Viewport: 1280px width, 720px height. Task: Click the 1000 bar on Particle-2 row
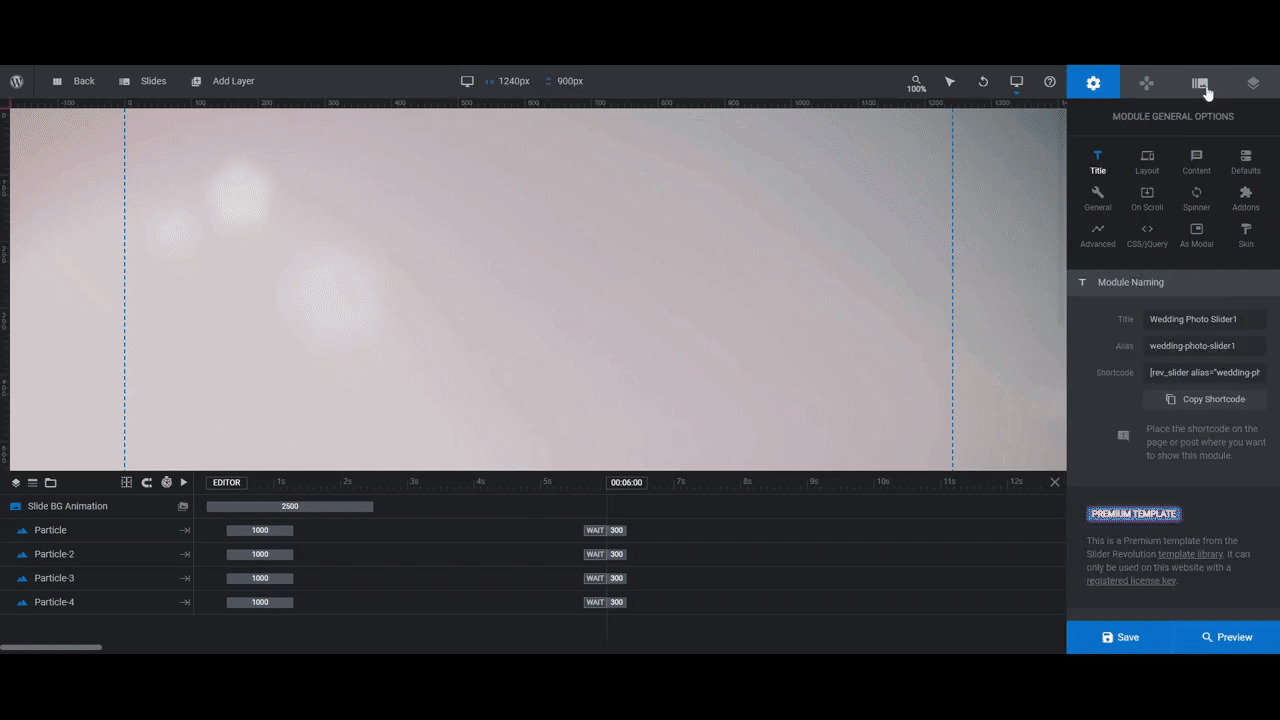260,554
